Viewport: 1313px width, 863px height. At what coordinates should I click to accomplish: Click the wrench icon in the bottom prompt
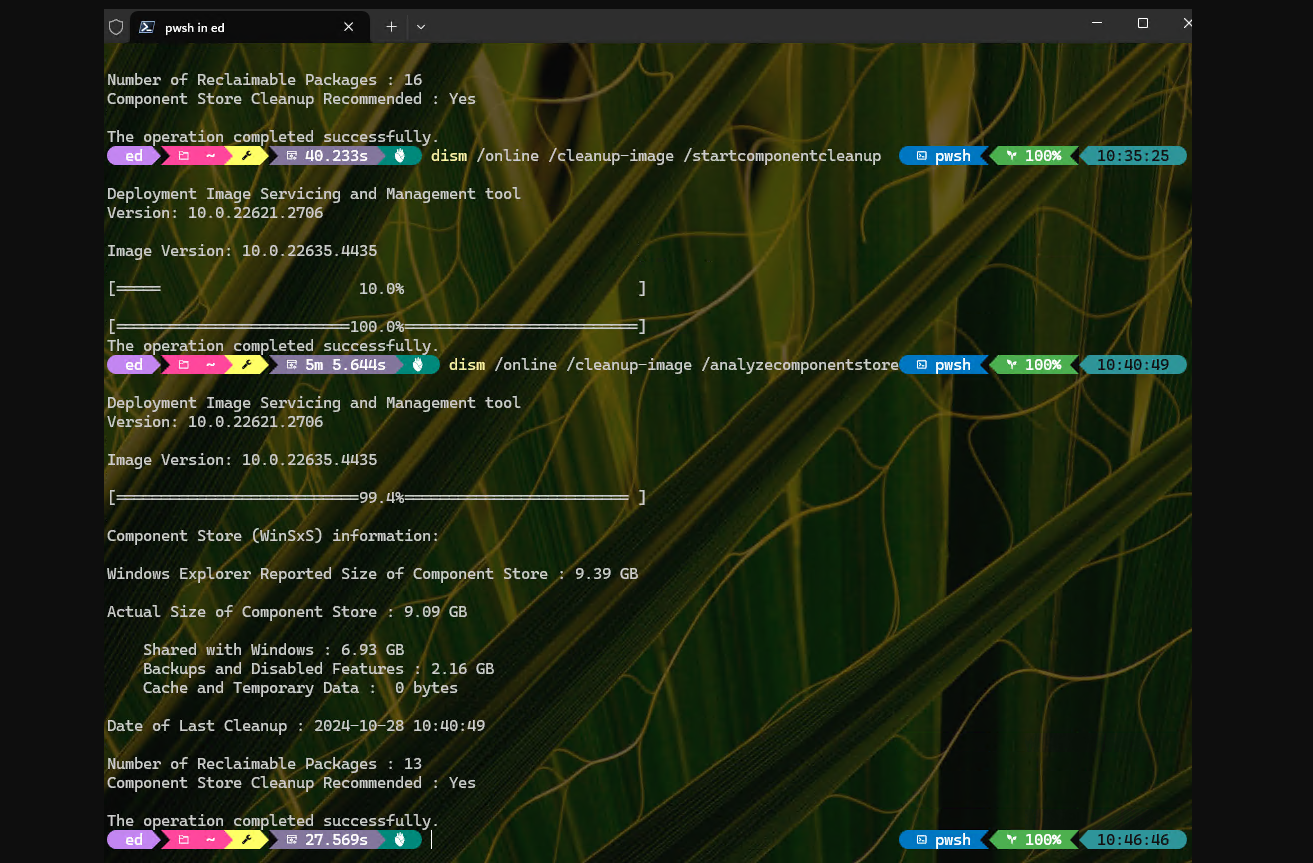click(x=247, y=839)
